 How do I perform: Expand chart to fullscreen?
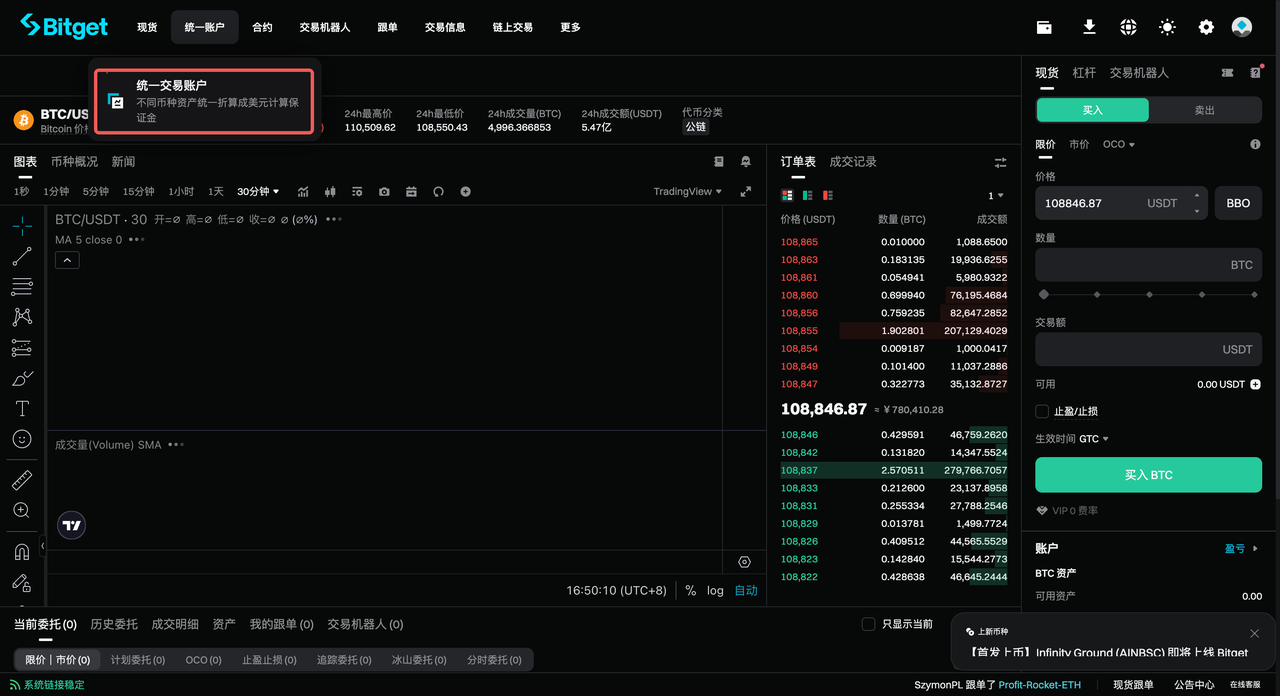pyautogui.click(x=745, y=191)
